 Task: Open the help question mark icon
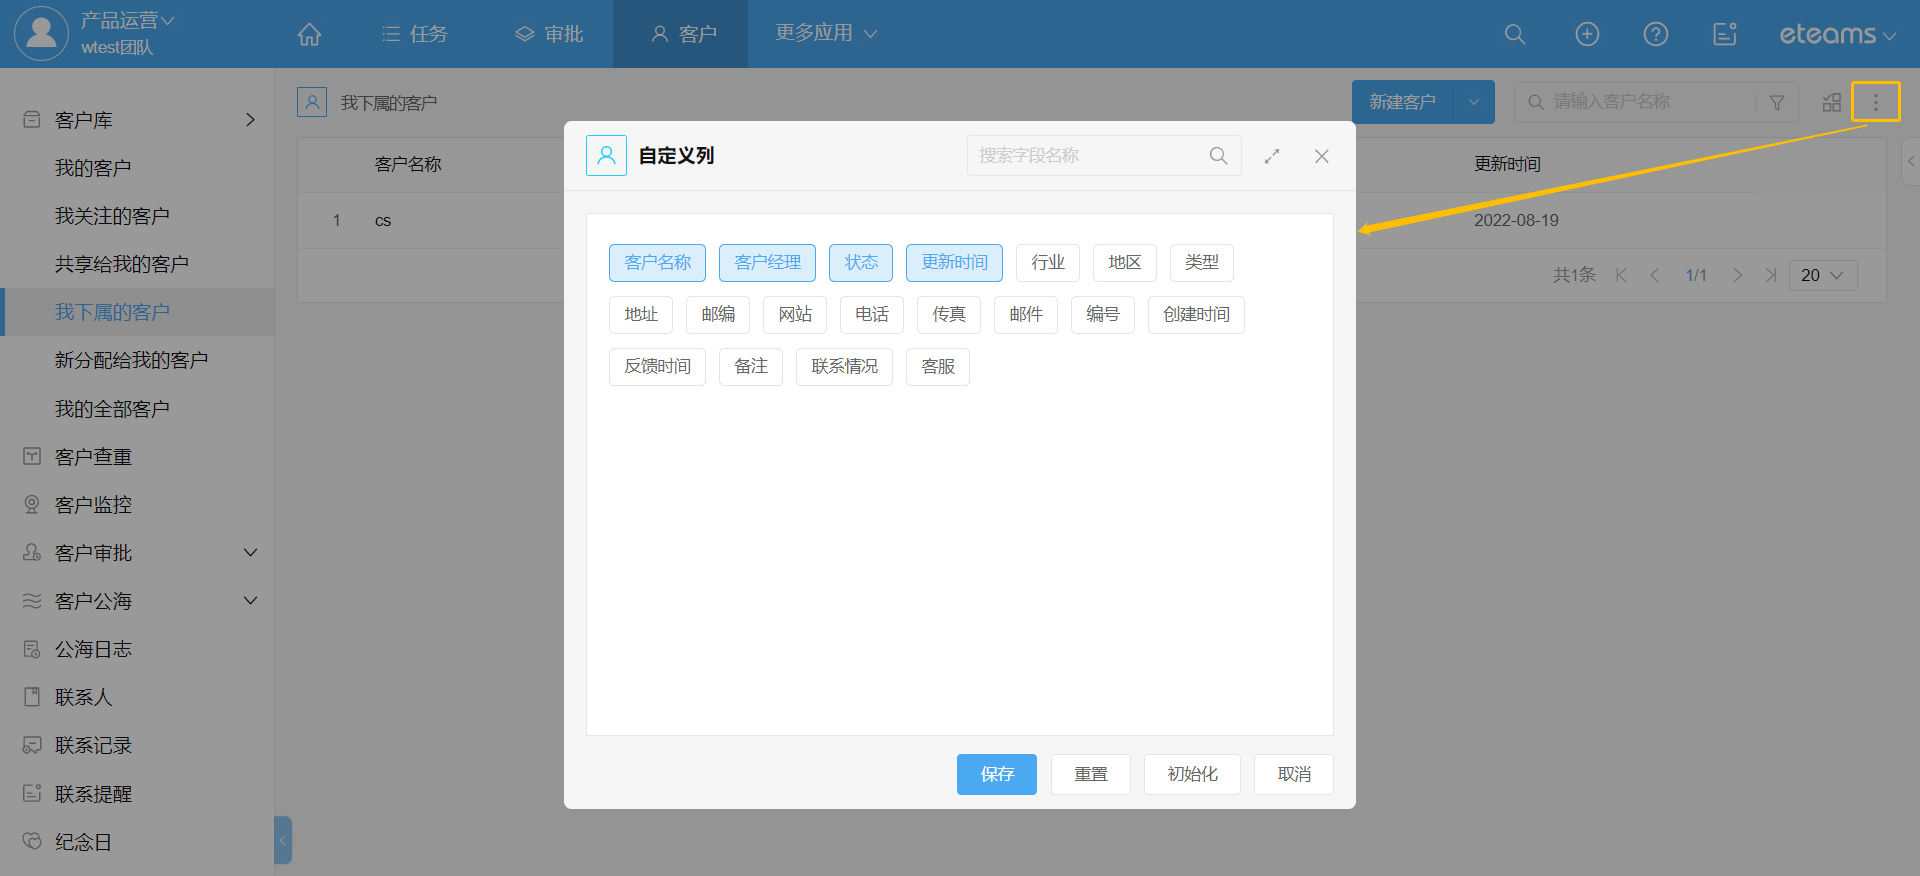click(1656, 34)
